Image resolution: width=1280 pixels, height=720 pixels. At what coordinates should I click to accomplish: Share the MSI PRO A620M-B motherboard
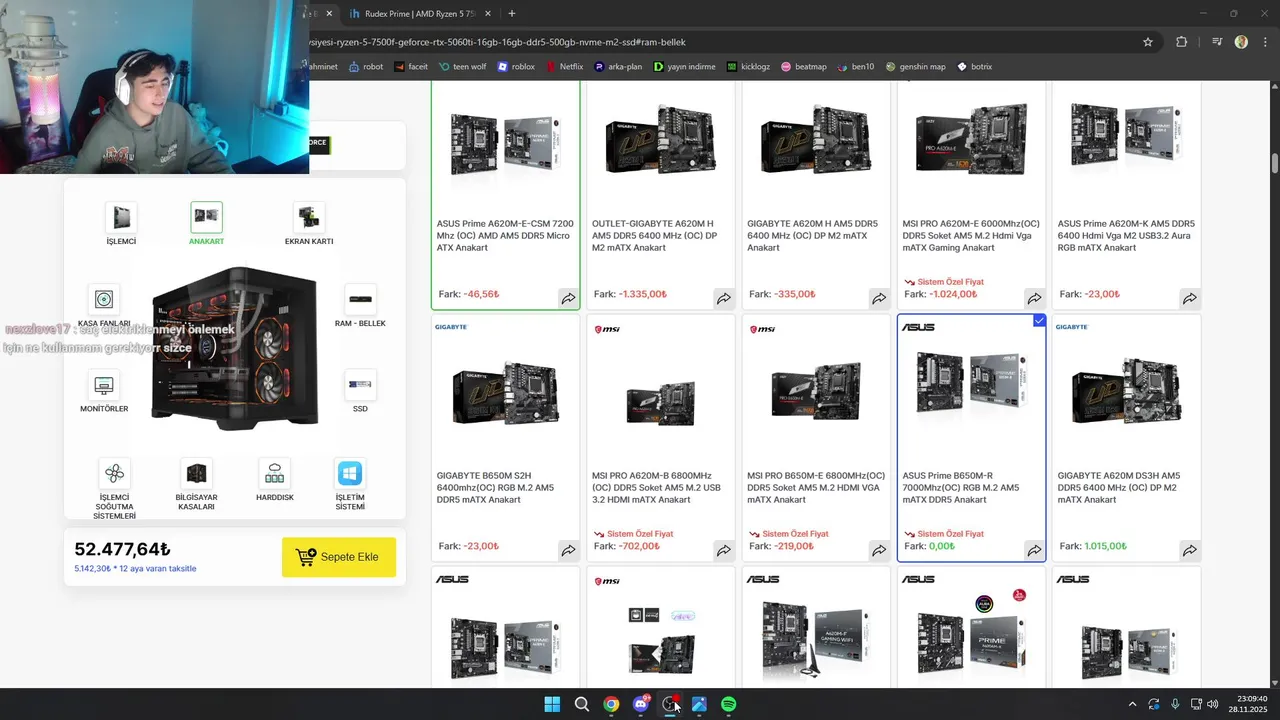(723, 550)
